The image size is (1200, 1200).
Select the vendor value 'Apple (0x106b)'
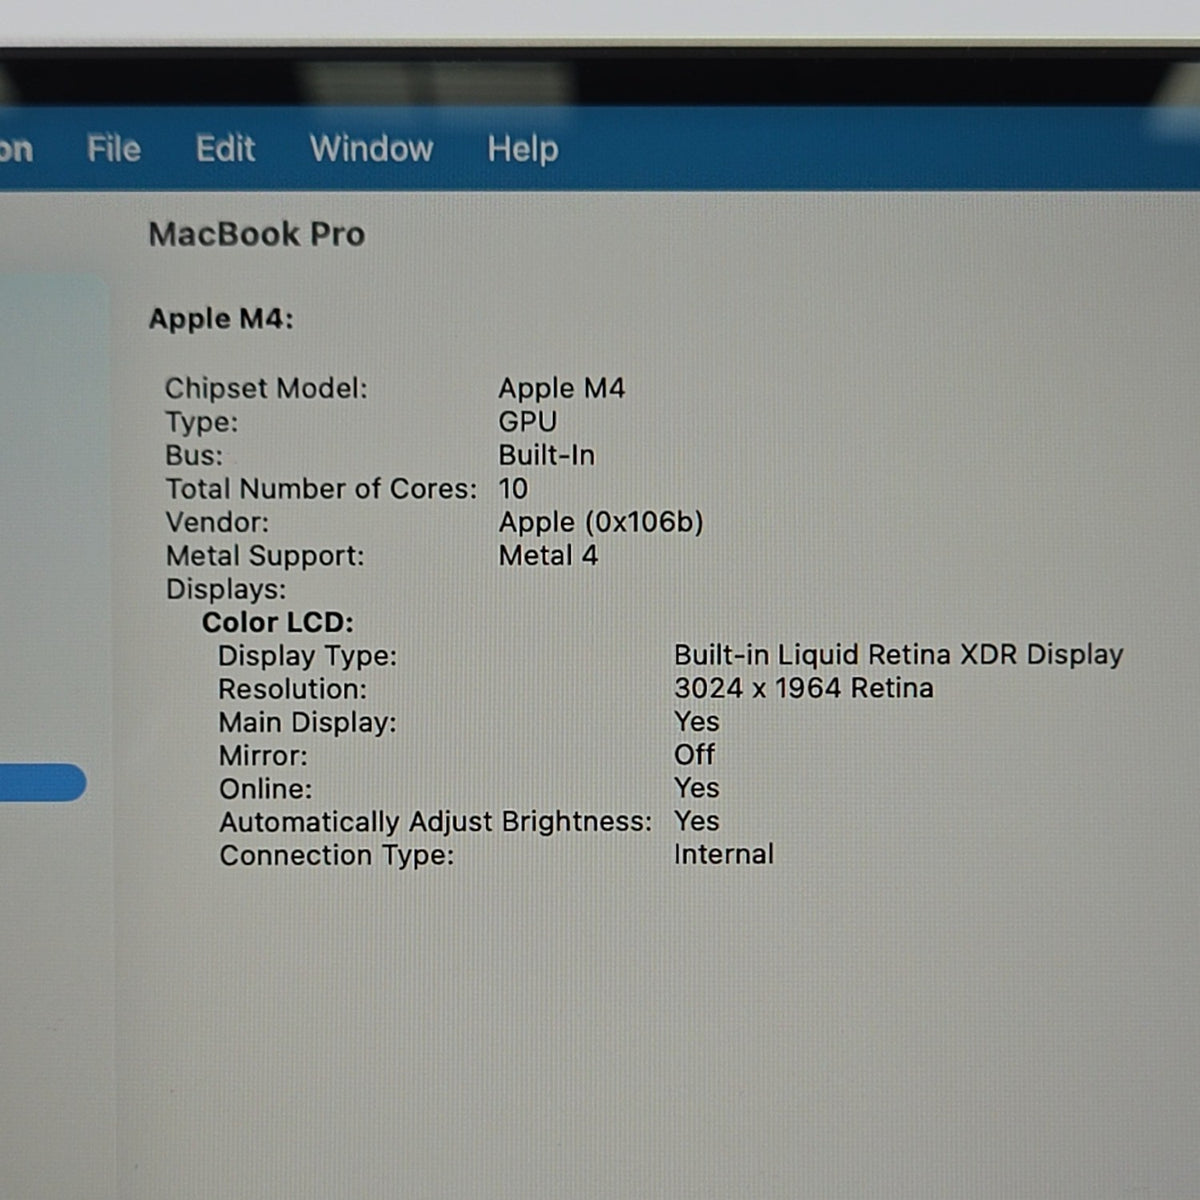point(601,522)
